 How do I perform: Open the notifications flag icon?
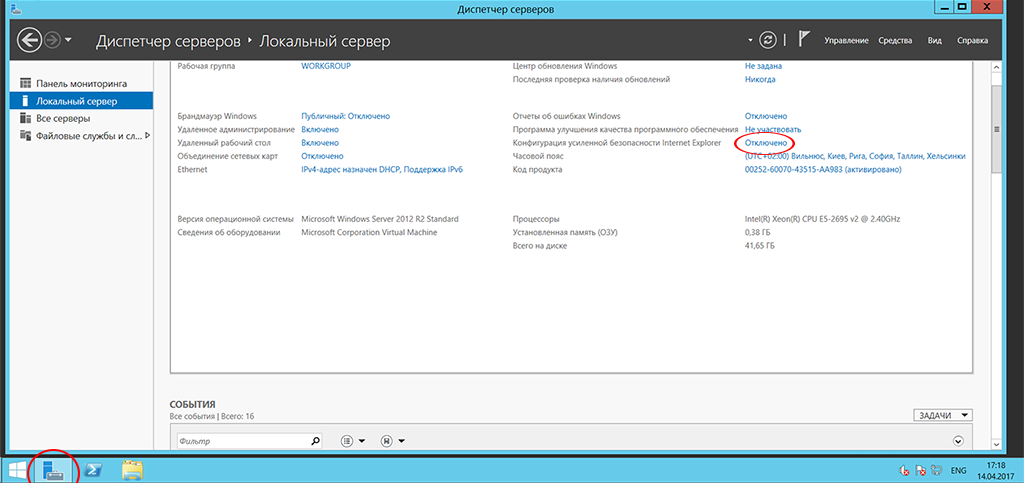804,40
